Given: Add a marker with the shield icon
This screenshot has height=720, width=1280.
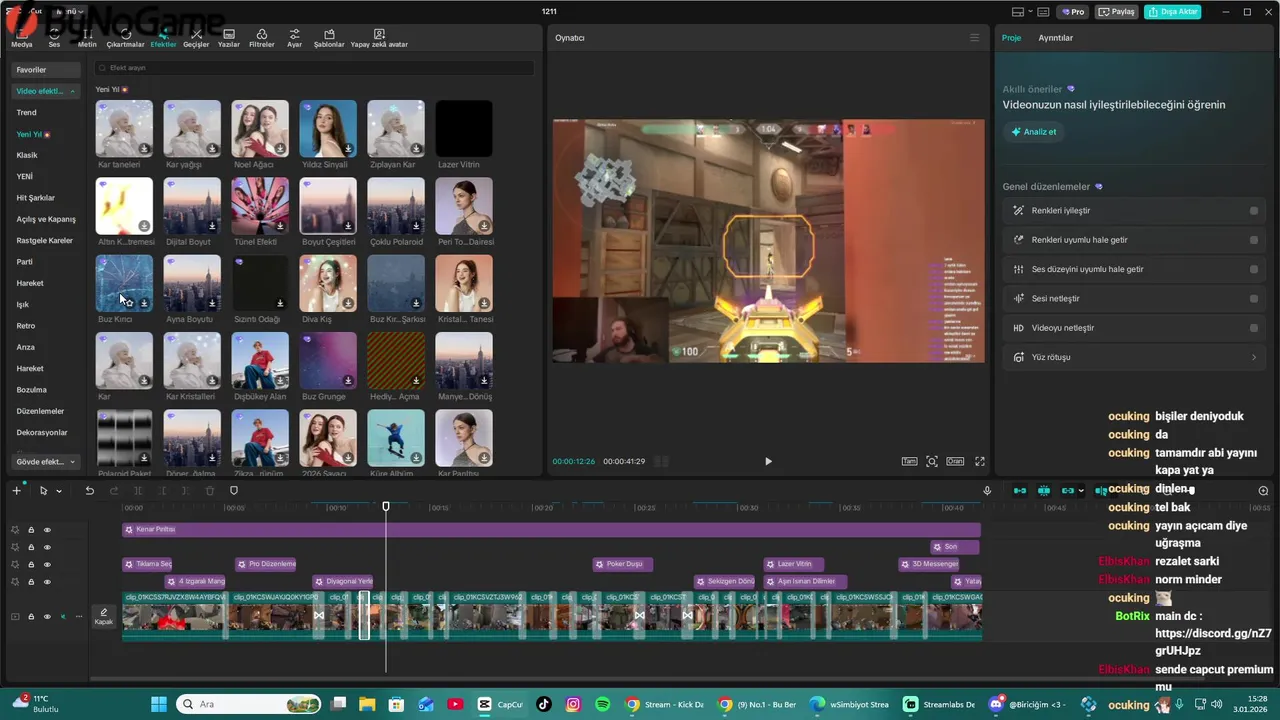Looking at the screenshot, I should pyautogui.click(x=234, y=491).
